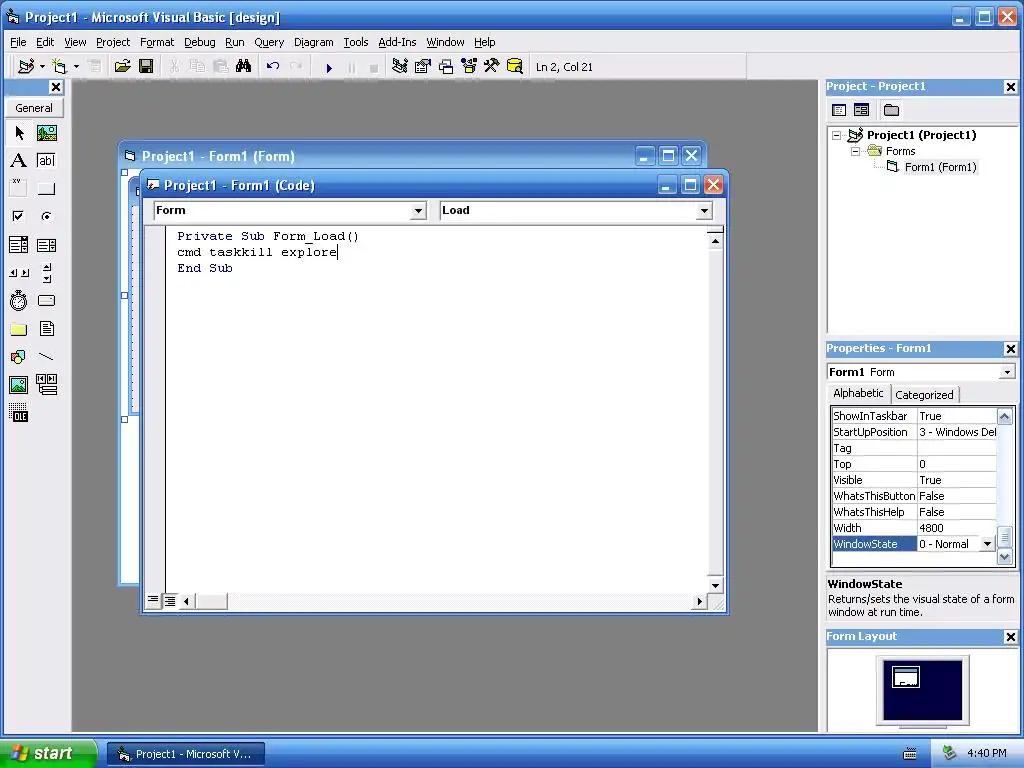This screenshot has height=768, width=1024.
Task: Select the Visible property row
Action: click(x=914, y=480)
